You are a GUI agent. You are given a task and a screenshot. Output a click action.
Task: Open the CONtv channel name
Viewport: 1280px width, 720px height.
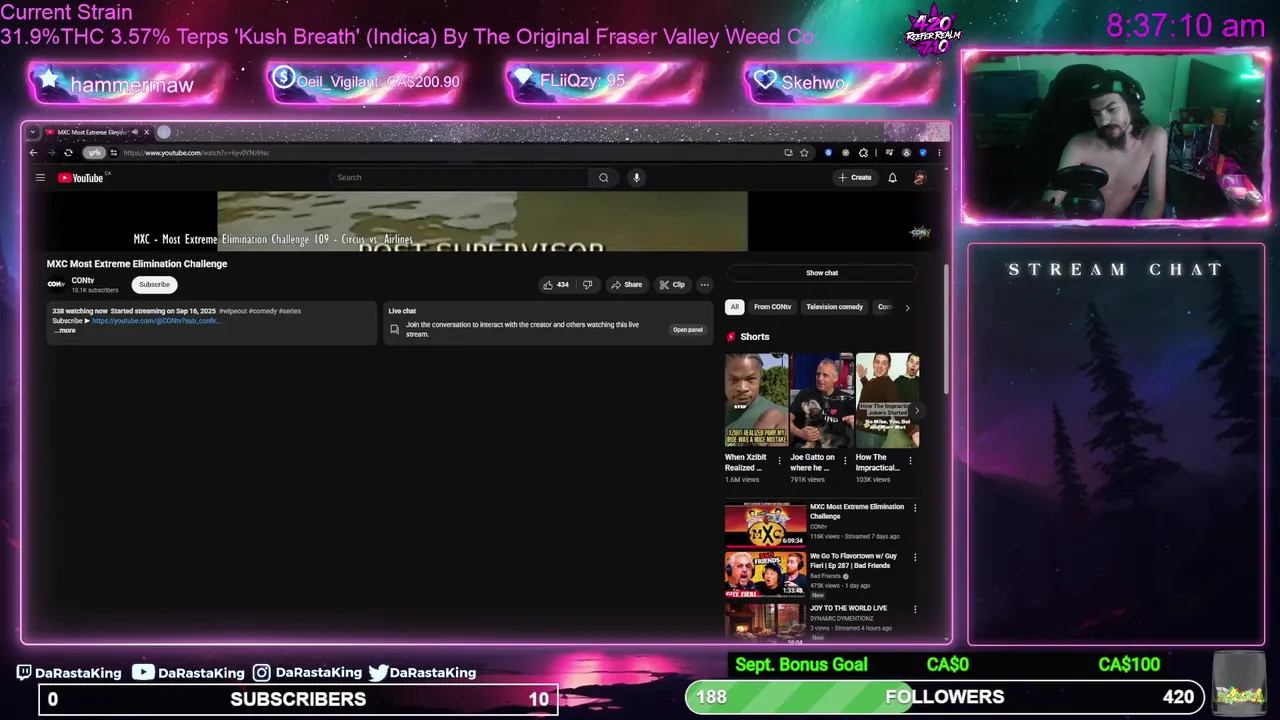point(83,280)
